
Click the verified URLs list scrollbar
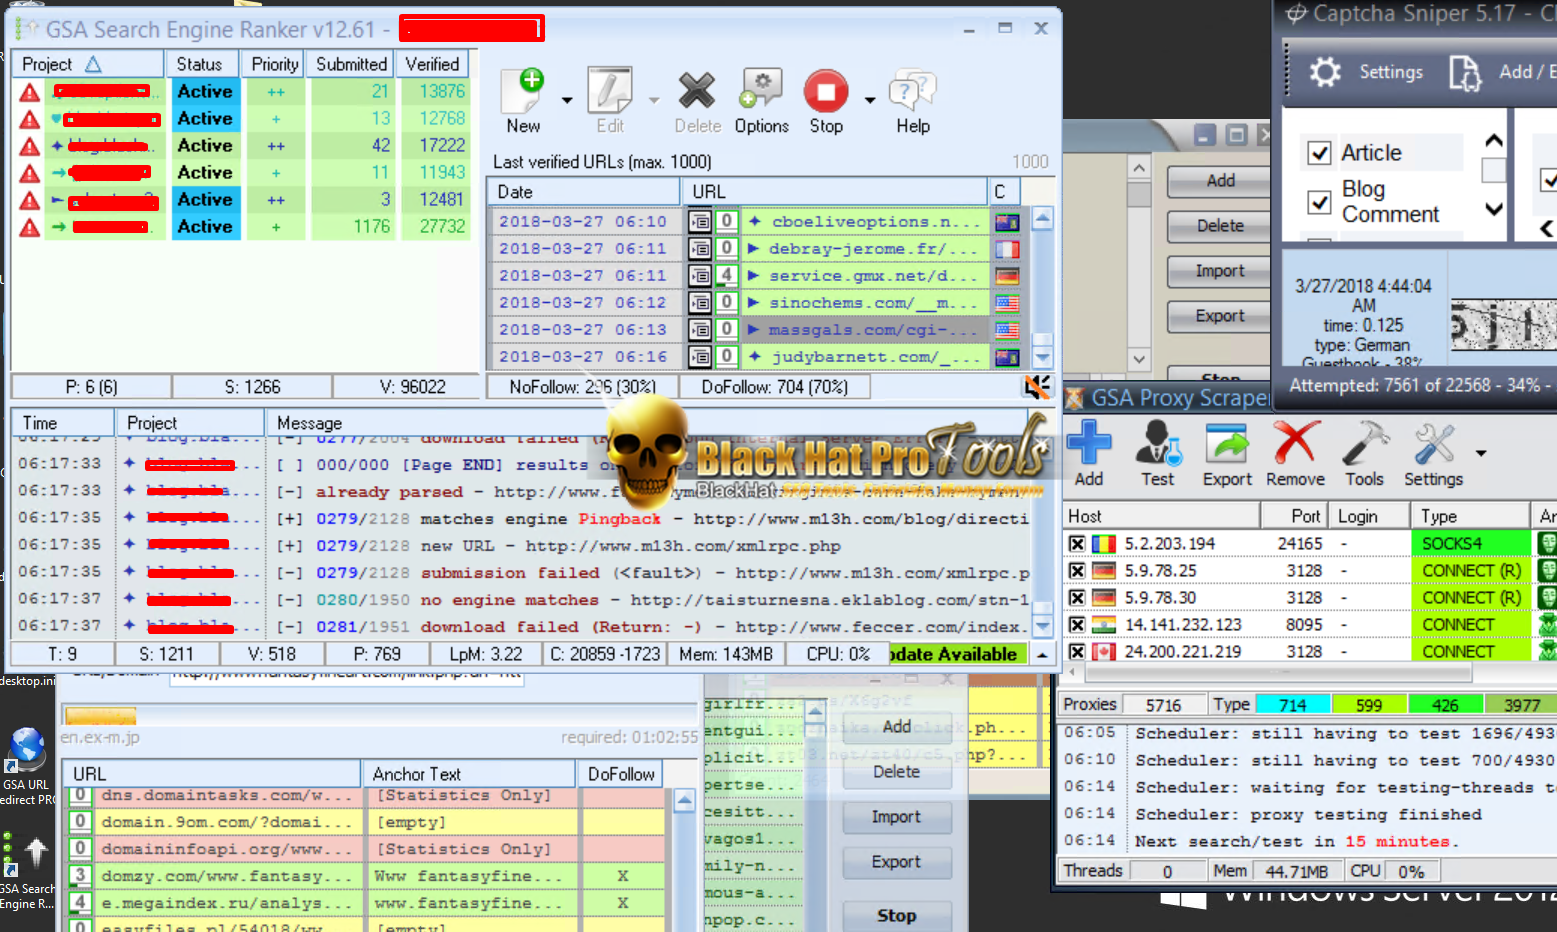1043,288
